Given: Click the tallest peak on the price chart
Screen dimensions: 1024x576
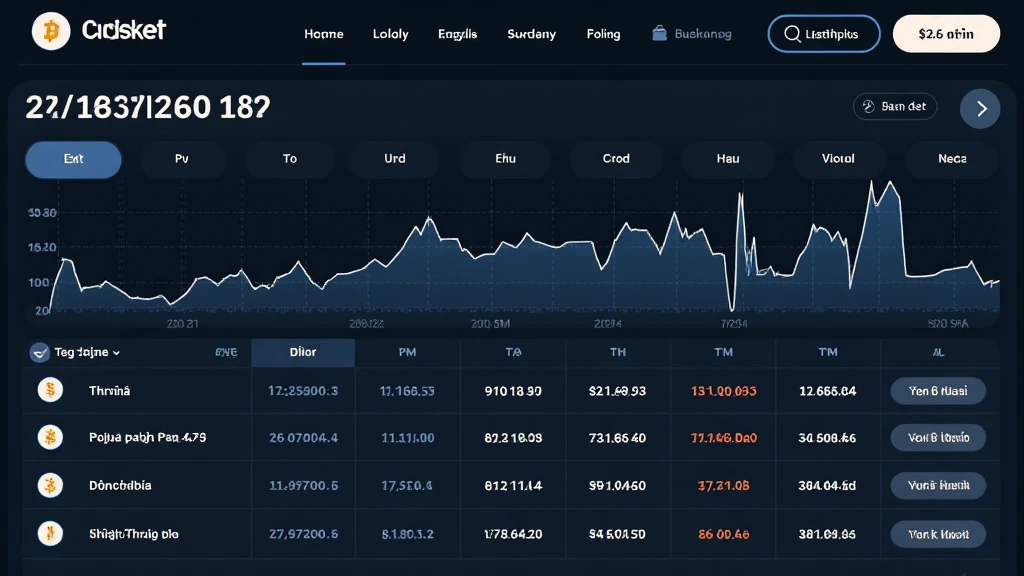Looking at the screenshot, I should pyautogui.click(x=872, y=184).
